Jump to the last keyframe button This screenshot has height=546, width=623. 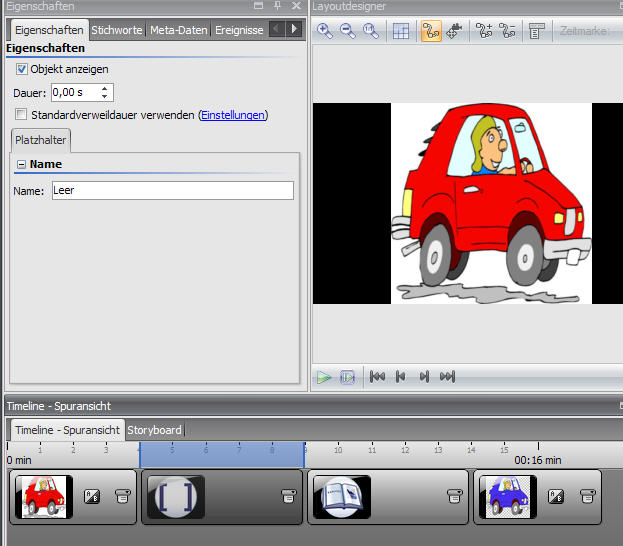click(447, 377)
